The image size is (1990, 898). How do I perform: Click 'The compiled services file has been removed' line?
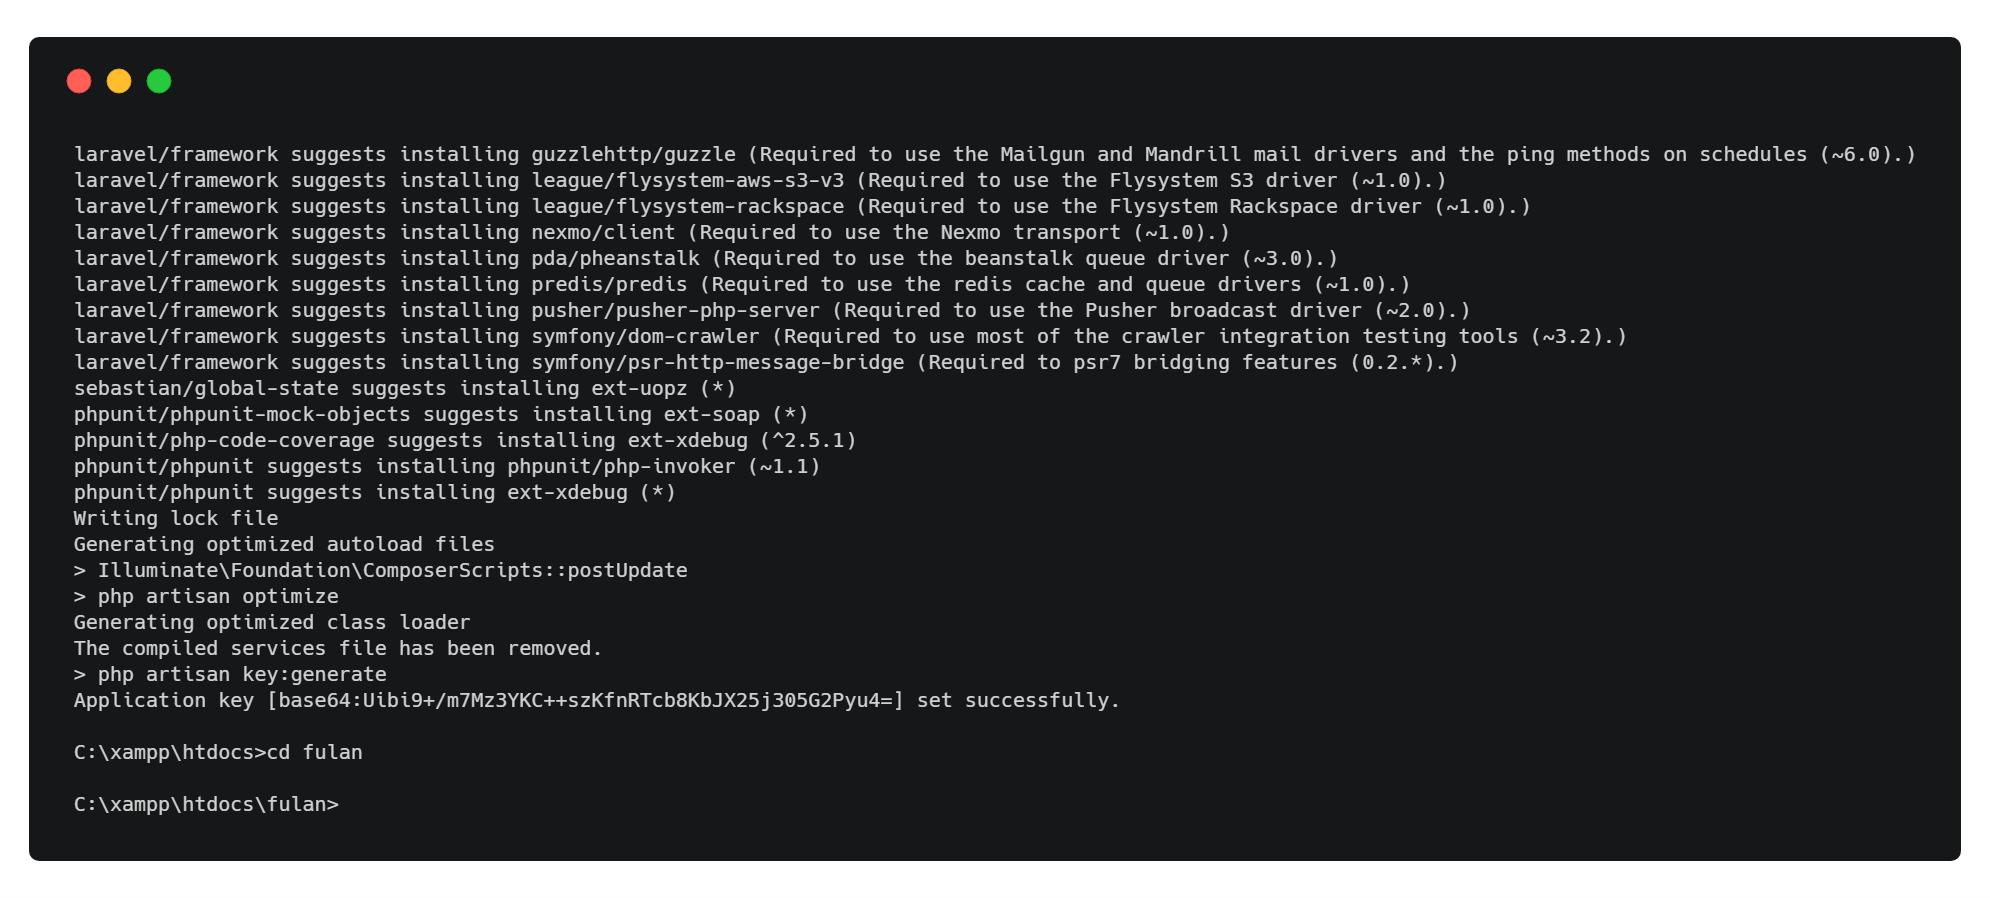pyautogui.click(x=337, y=648)
